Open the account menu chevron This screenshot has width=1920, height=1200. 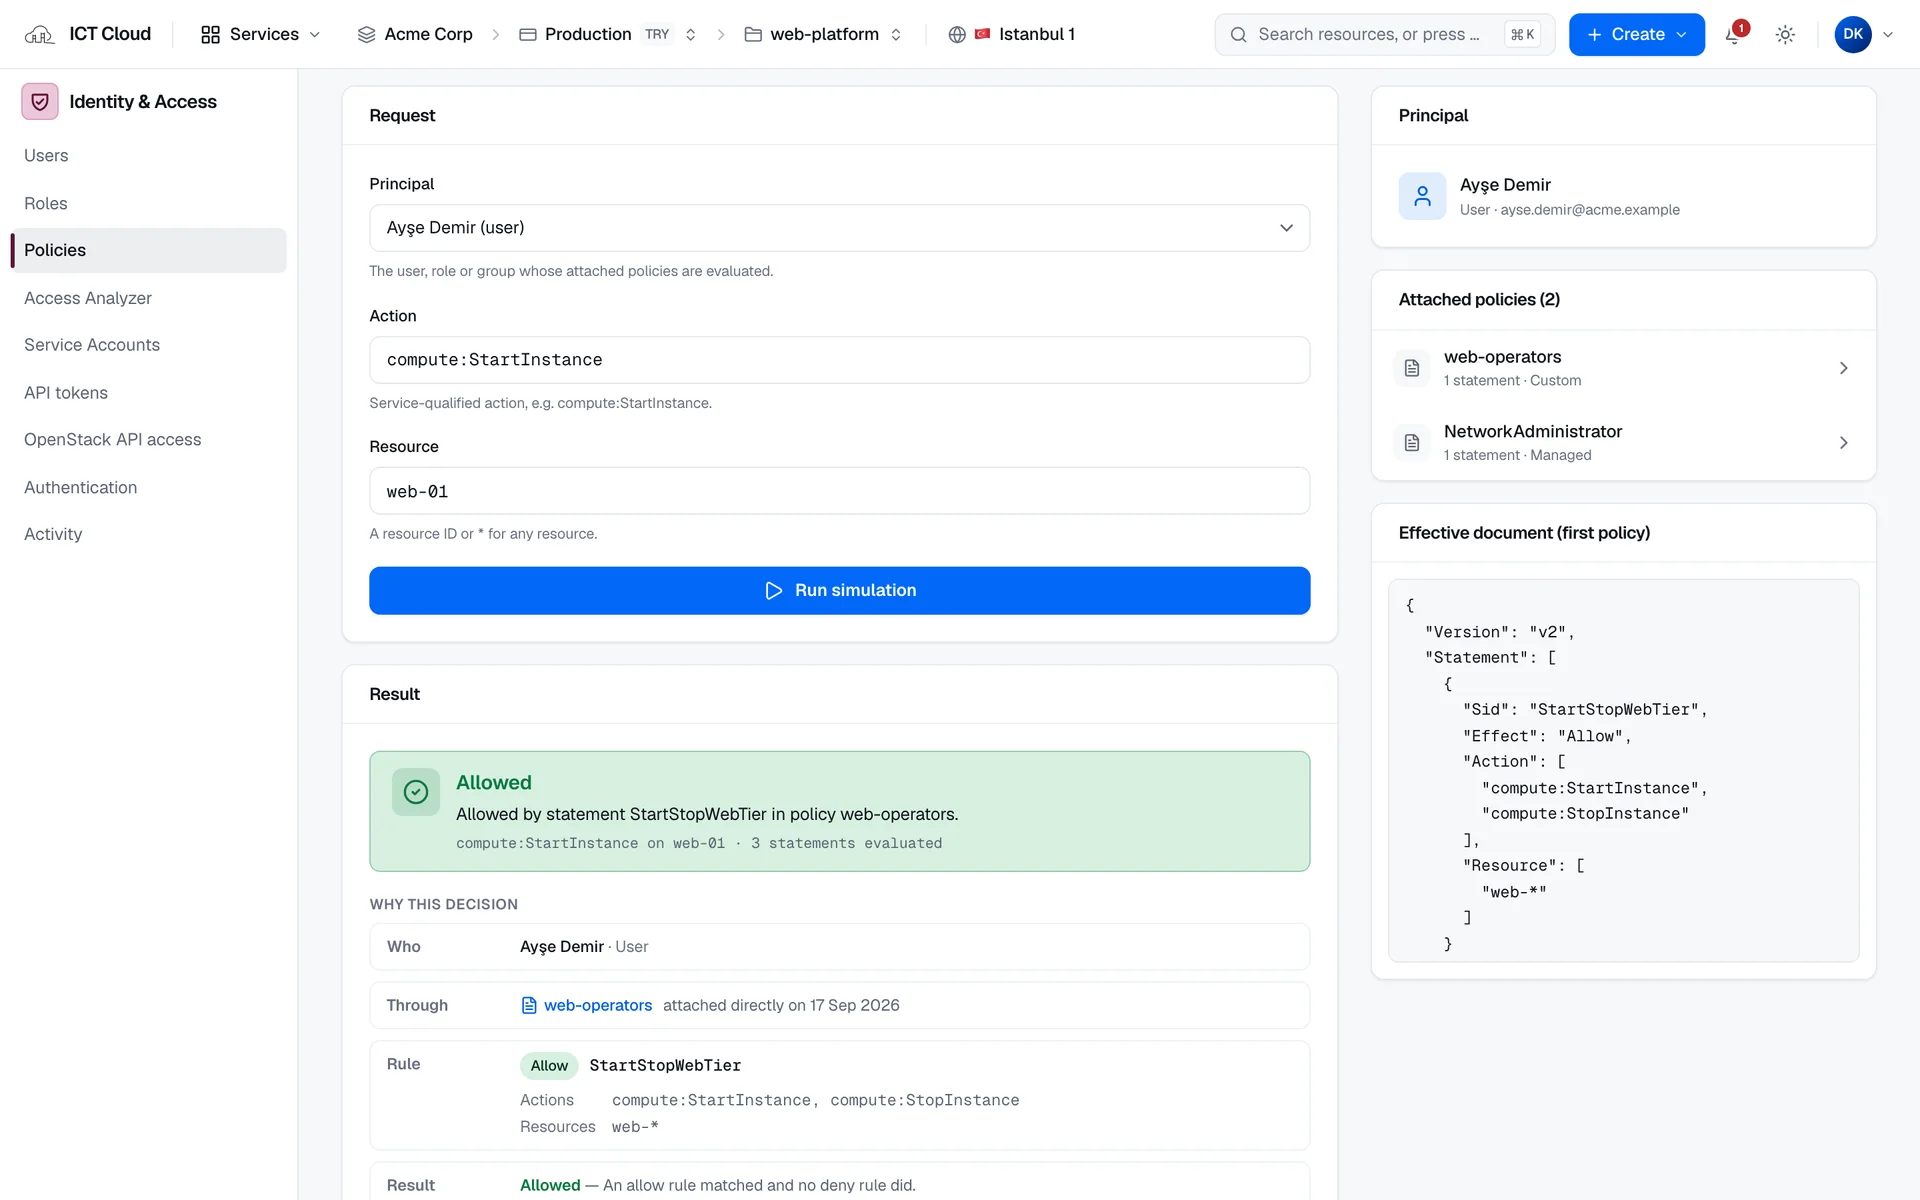pyautogui.click(x=1888, y=35)
